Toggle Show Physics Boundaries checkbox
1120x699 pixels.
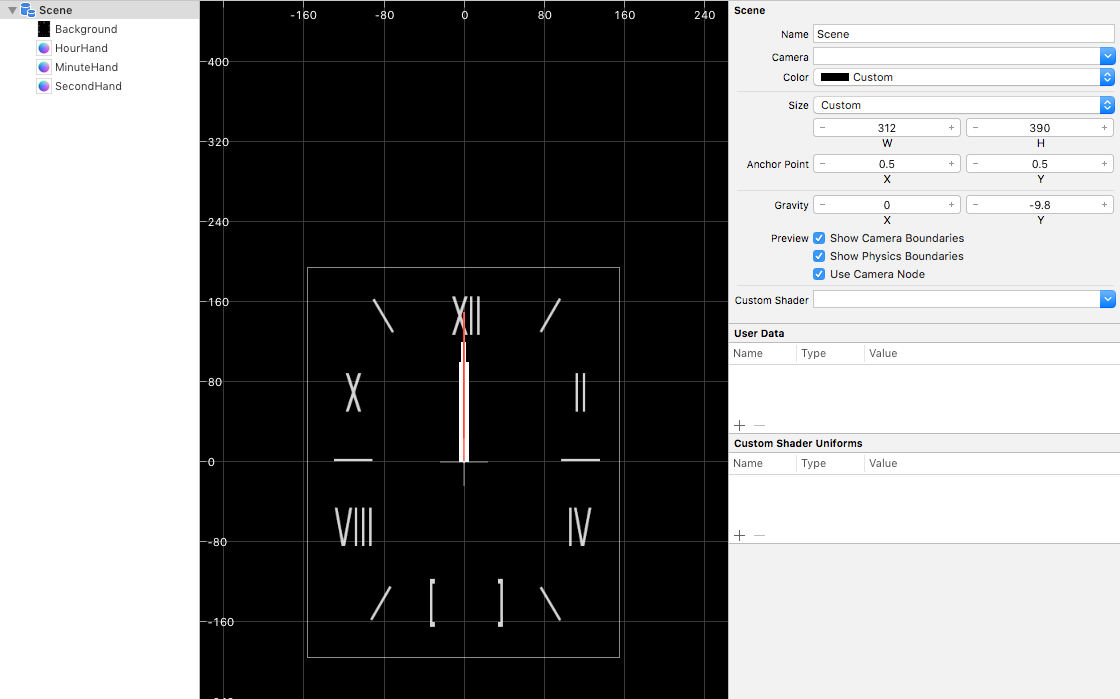[x=819, y=256]
